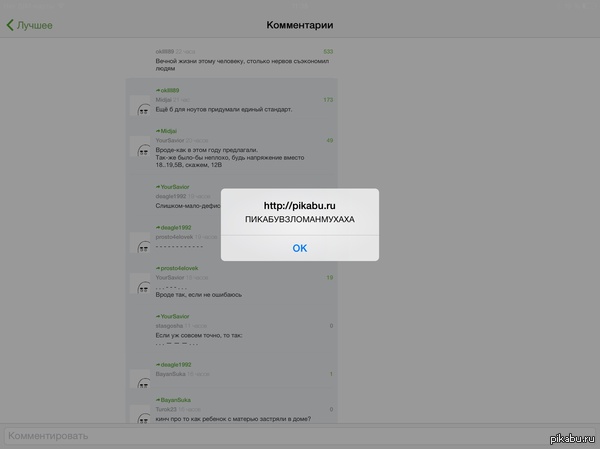Tap the green BayanSuka reply link
The width and height of the screenshot is (600, 449).
(175, 397)
